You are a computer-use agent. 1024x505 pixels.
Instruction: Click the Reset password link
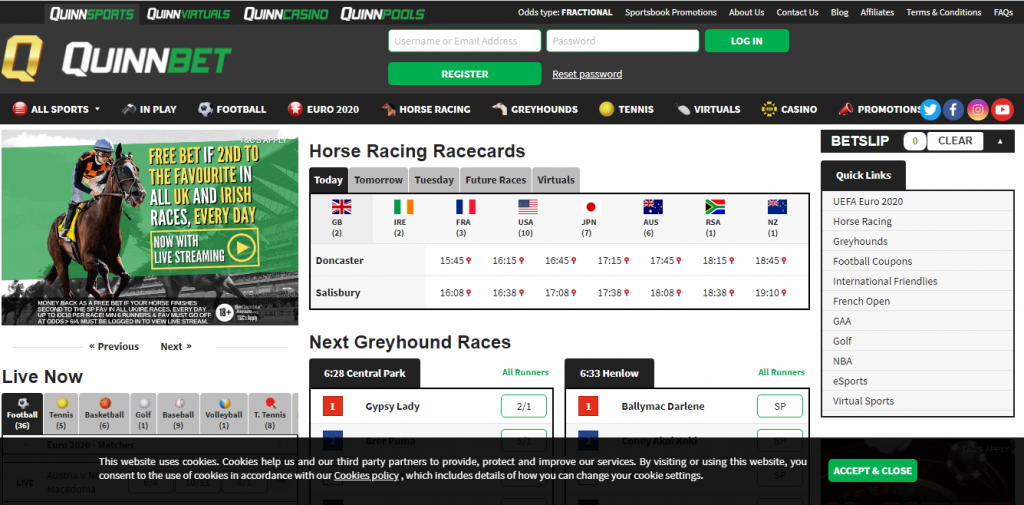point(587,74)
